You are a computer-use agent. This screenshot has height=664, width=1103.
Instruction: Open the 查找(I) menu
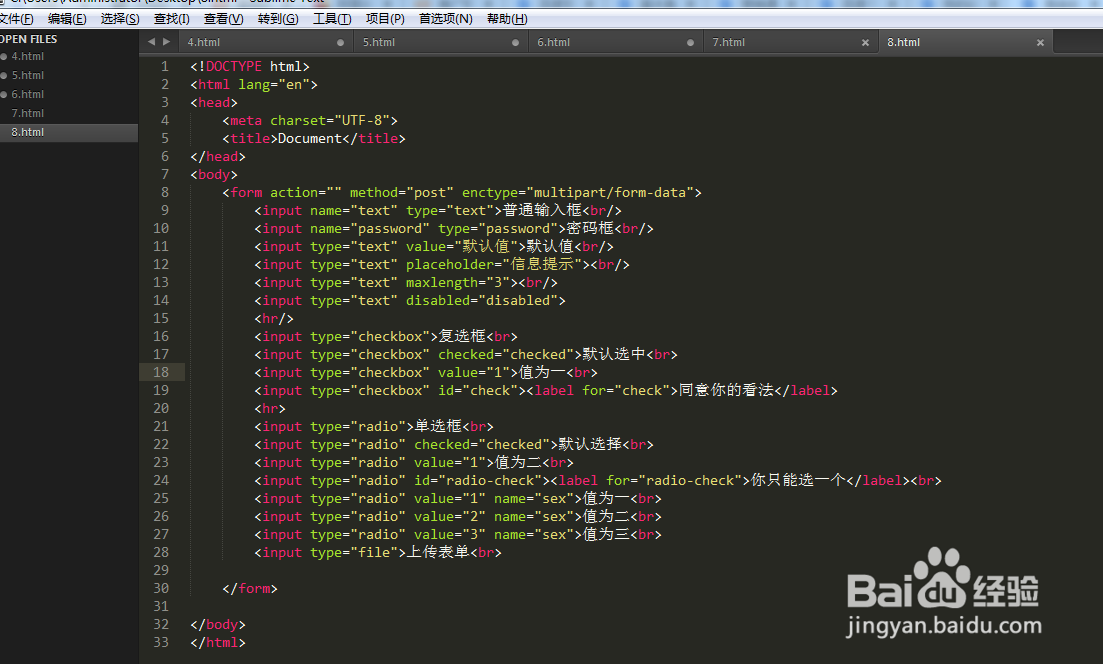coord(172,18)
